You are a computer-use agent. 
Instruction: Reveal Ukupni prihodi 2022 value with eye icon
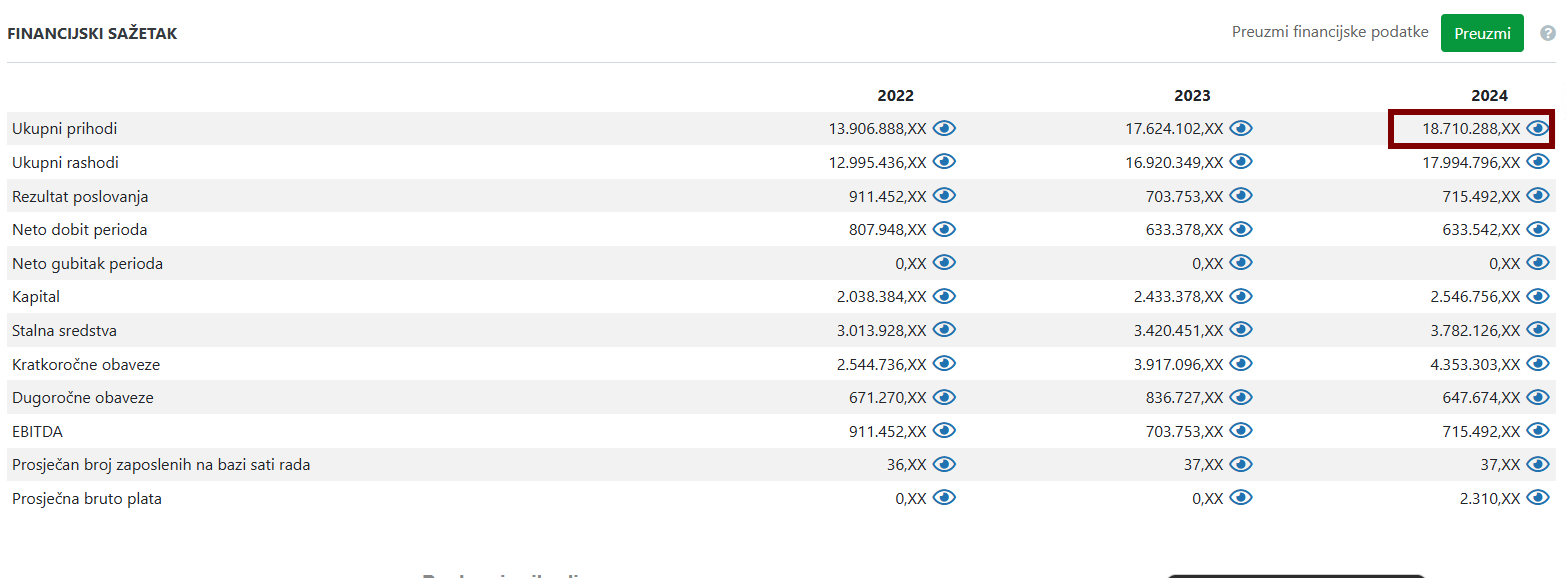point(944,128)
